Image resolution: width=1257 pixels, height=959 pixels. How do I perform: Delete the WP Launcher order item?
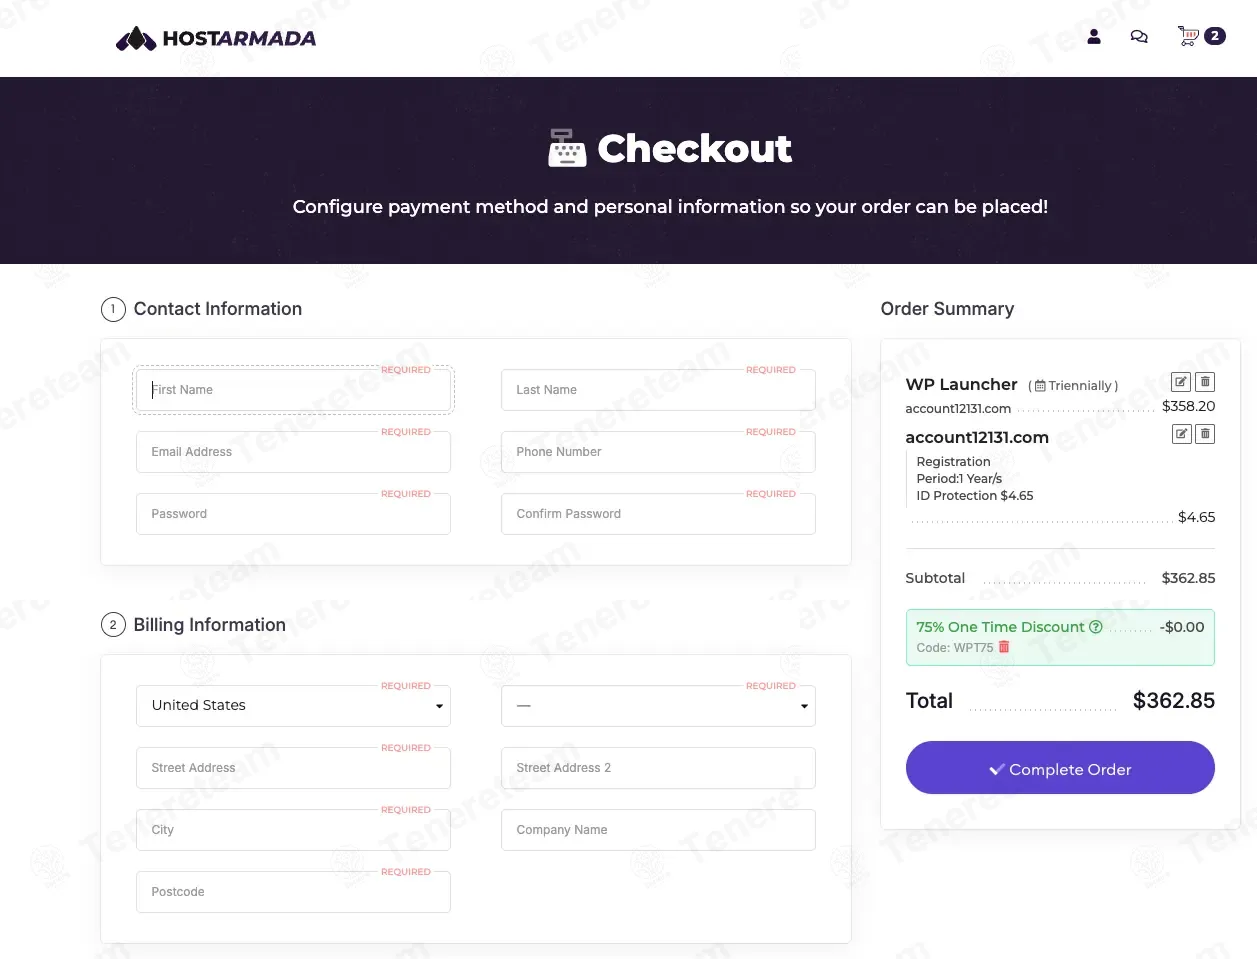point(1205,382)
